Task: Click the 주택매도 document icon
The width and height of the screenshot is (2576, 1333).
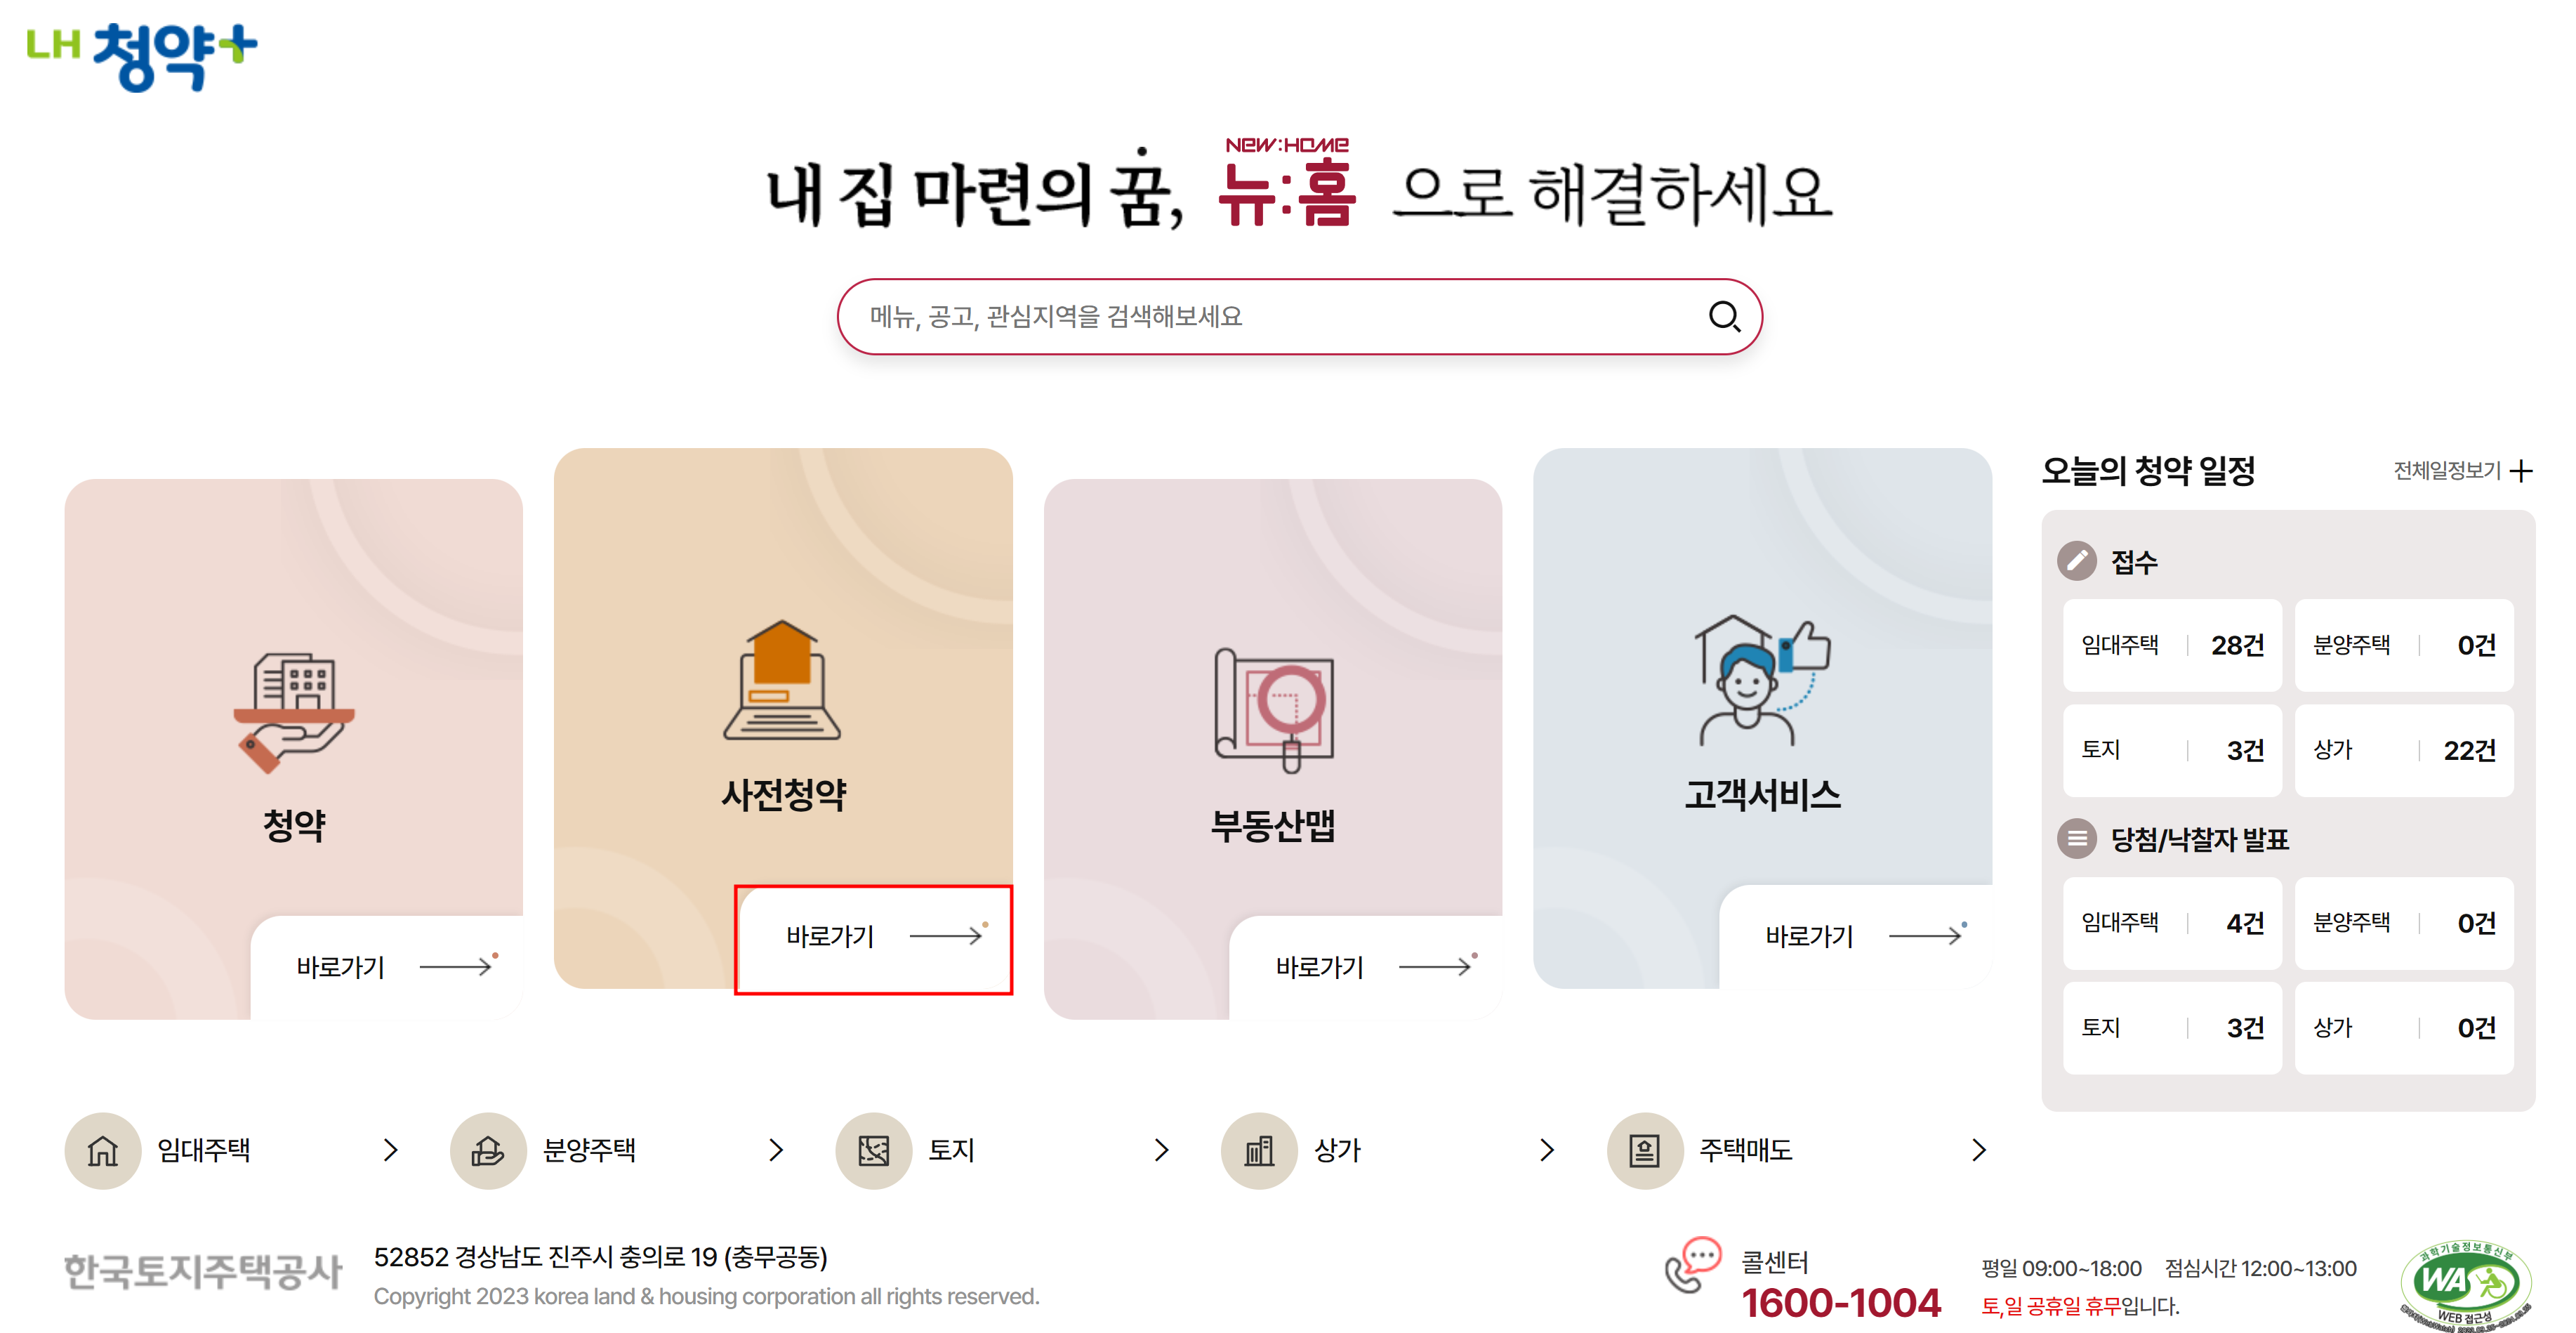Action: 1644,1151
